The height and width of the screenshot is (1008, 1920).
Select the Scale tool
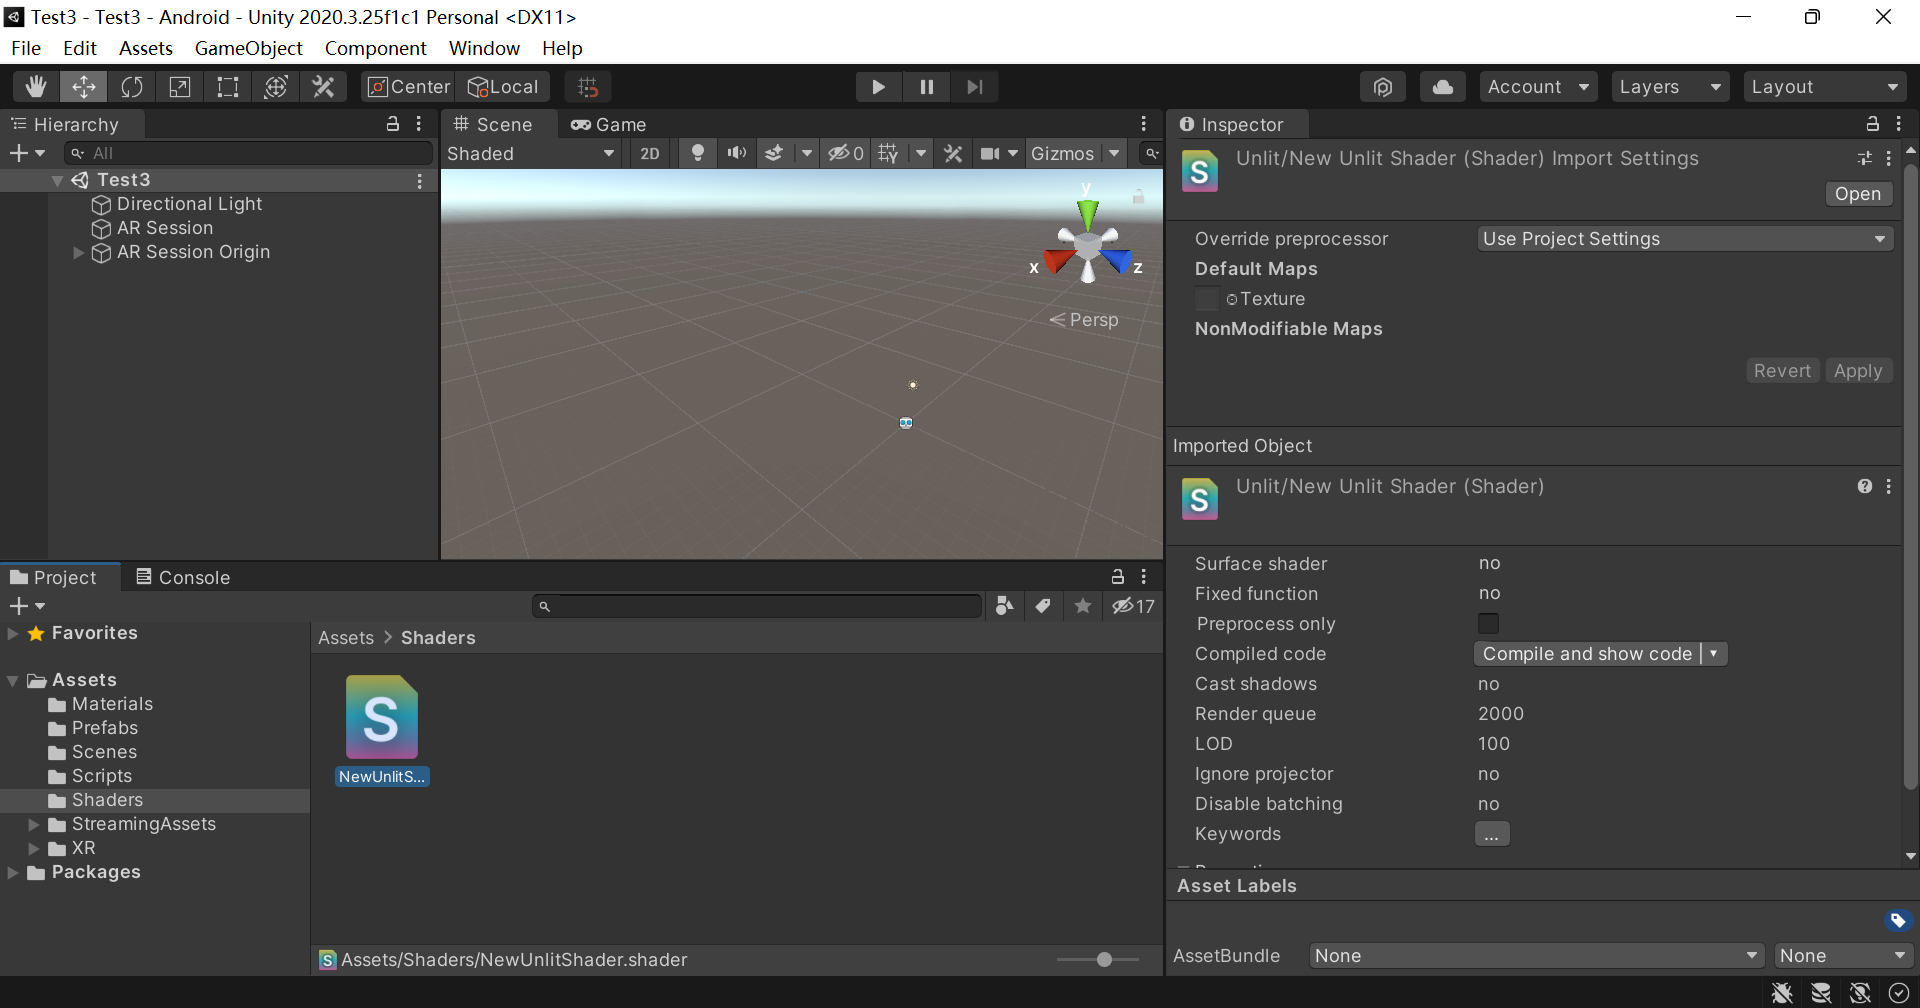point(180,87)
